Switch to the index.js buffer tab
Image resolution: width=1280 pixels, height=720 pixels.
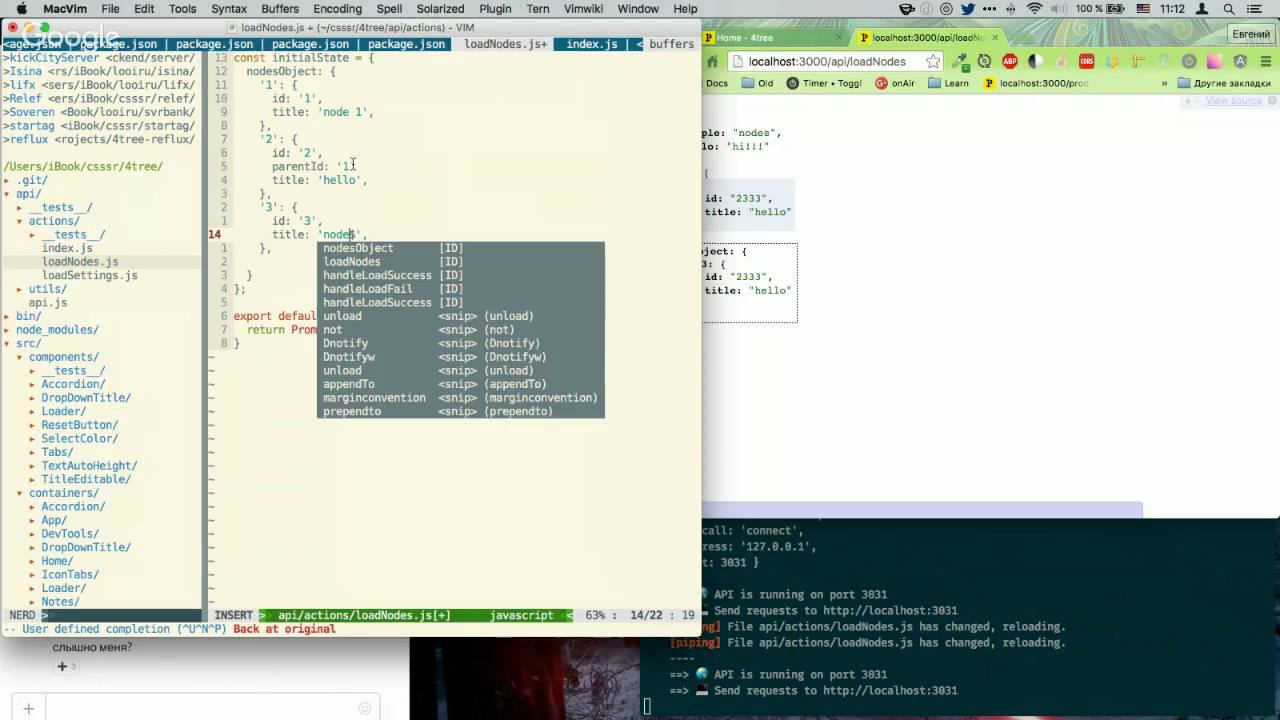click(x=592, y=44)
